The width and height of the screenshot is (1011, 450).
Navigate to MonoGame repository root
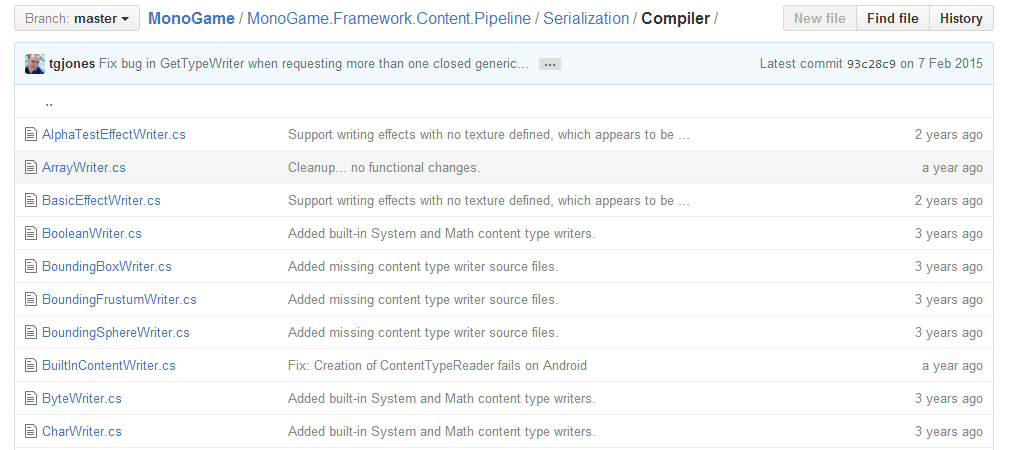(x=193, y=18)
